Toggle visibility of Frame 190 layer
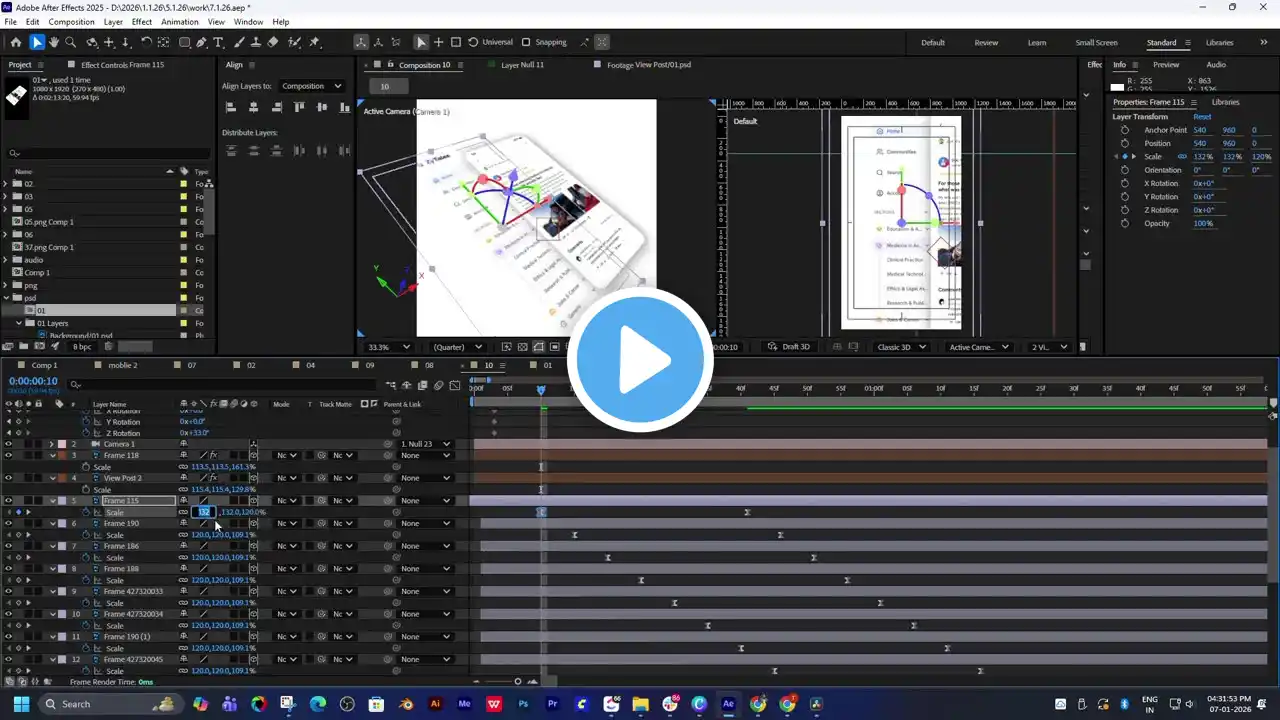 click(x=9, y=523)
